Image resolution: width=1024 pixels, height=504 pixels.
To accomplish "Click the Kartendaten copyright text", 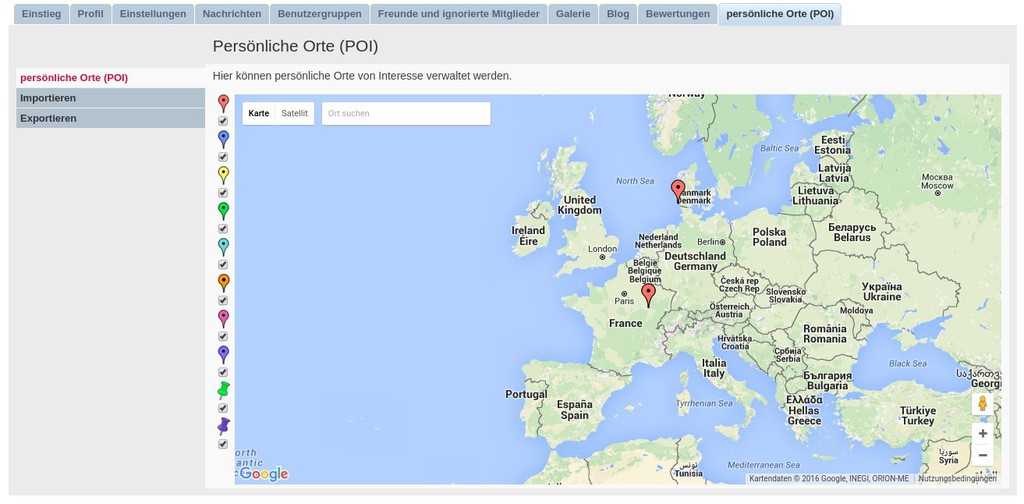I will pos(829,479).
